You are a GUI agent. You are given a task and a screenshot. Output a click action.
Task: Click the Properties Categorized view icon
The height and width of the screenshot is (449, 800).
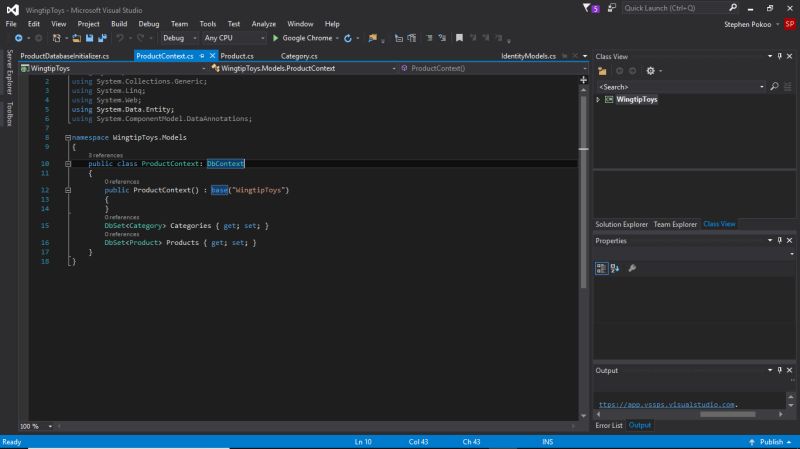point(602,268)
